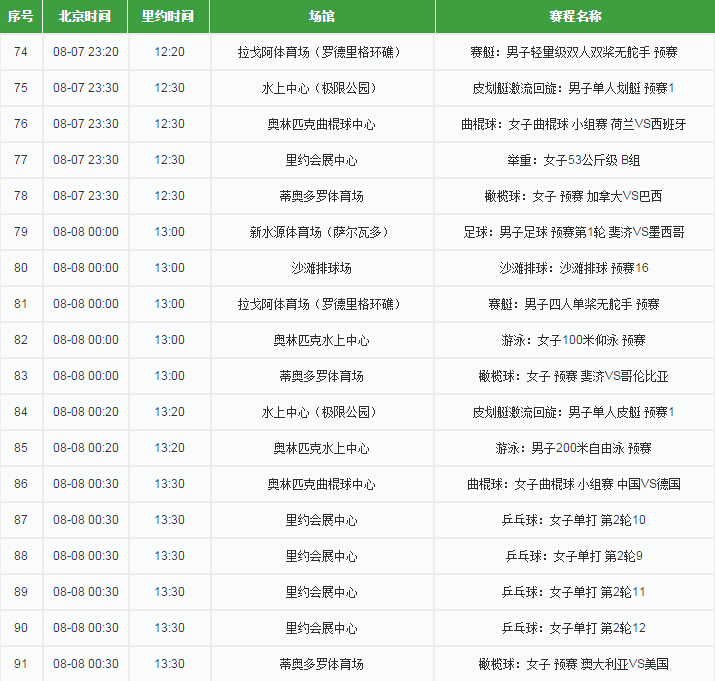Select row number 85 cell

tap(21, 448)
